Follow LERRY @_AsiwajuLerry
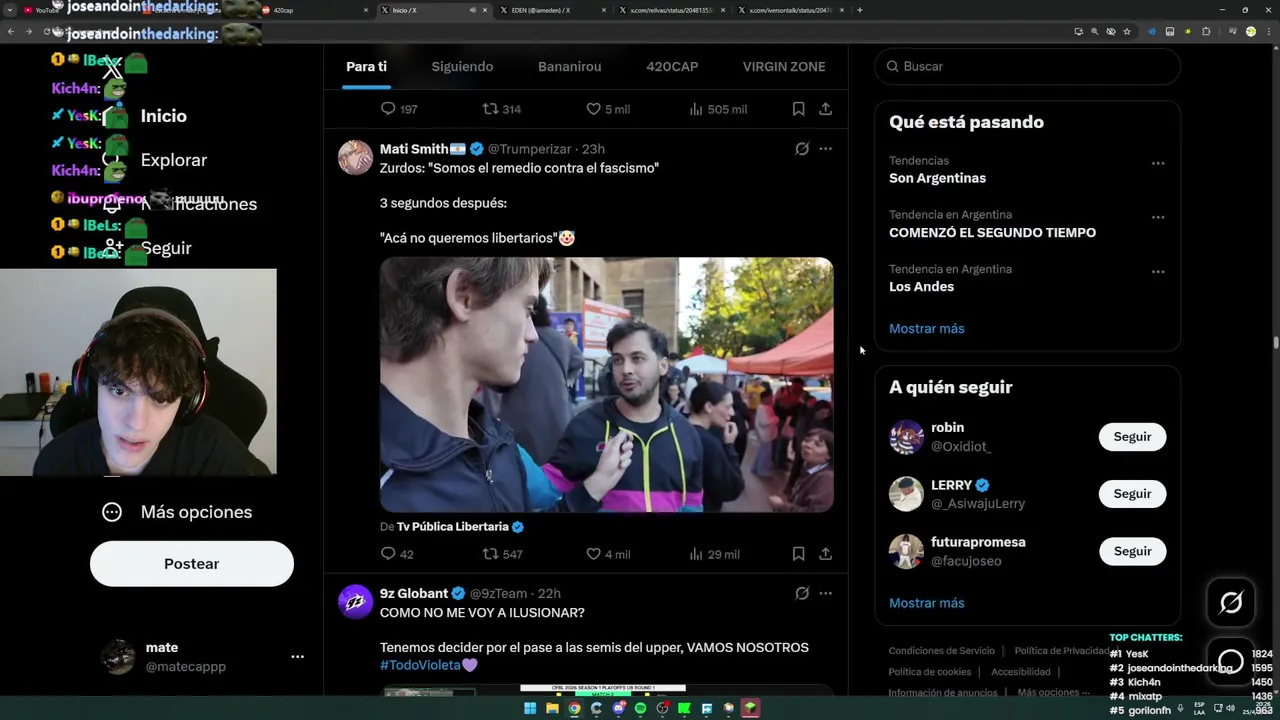 coord(1132,494)
